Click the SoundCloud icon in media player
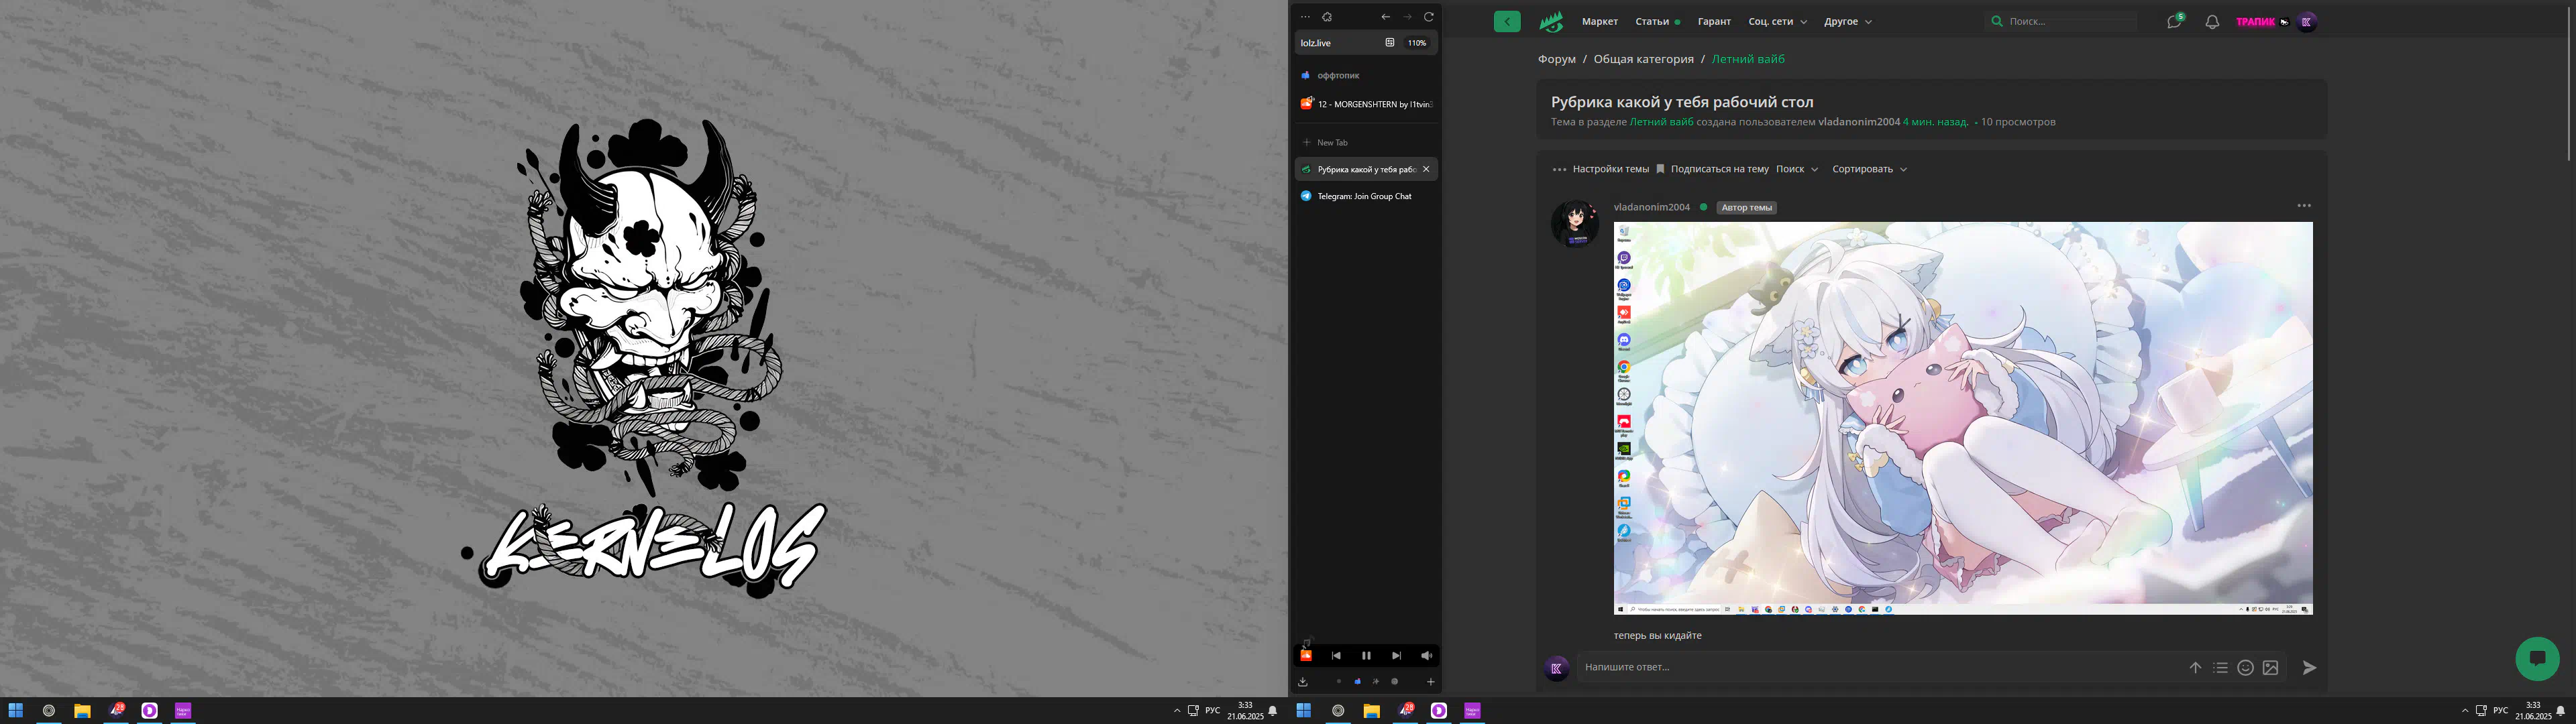Screen dimensions: 2576x724 [1305, 655]
